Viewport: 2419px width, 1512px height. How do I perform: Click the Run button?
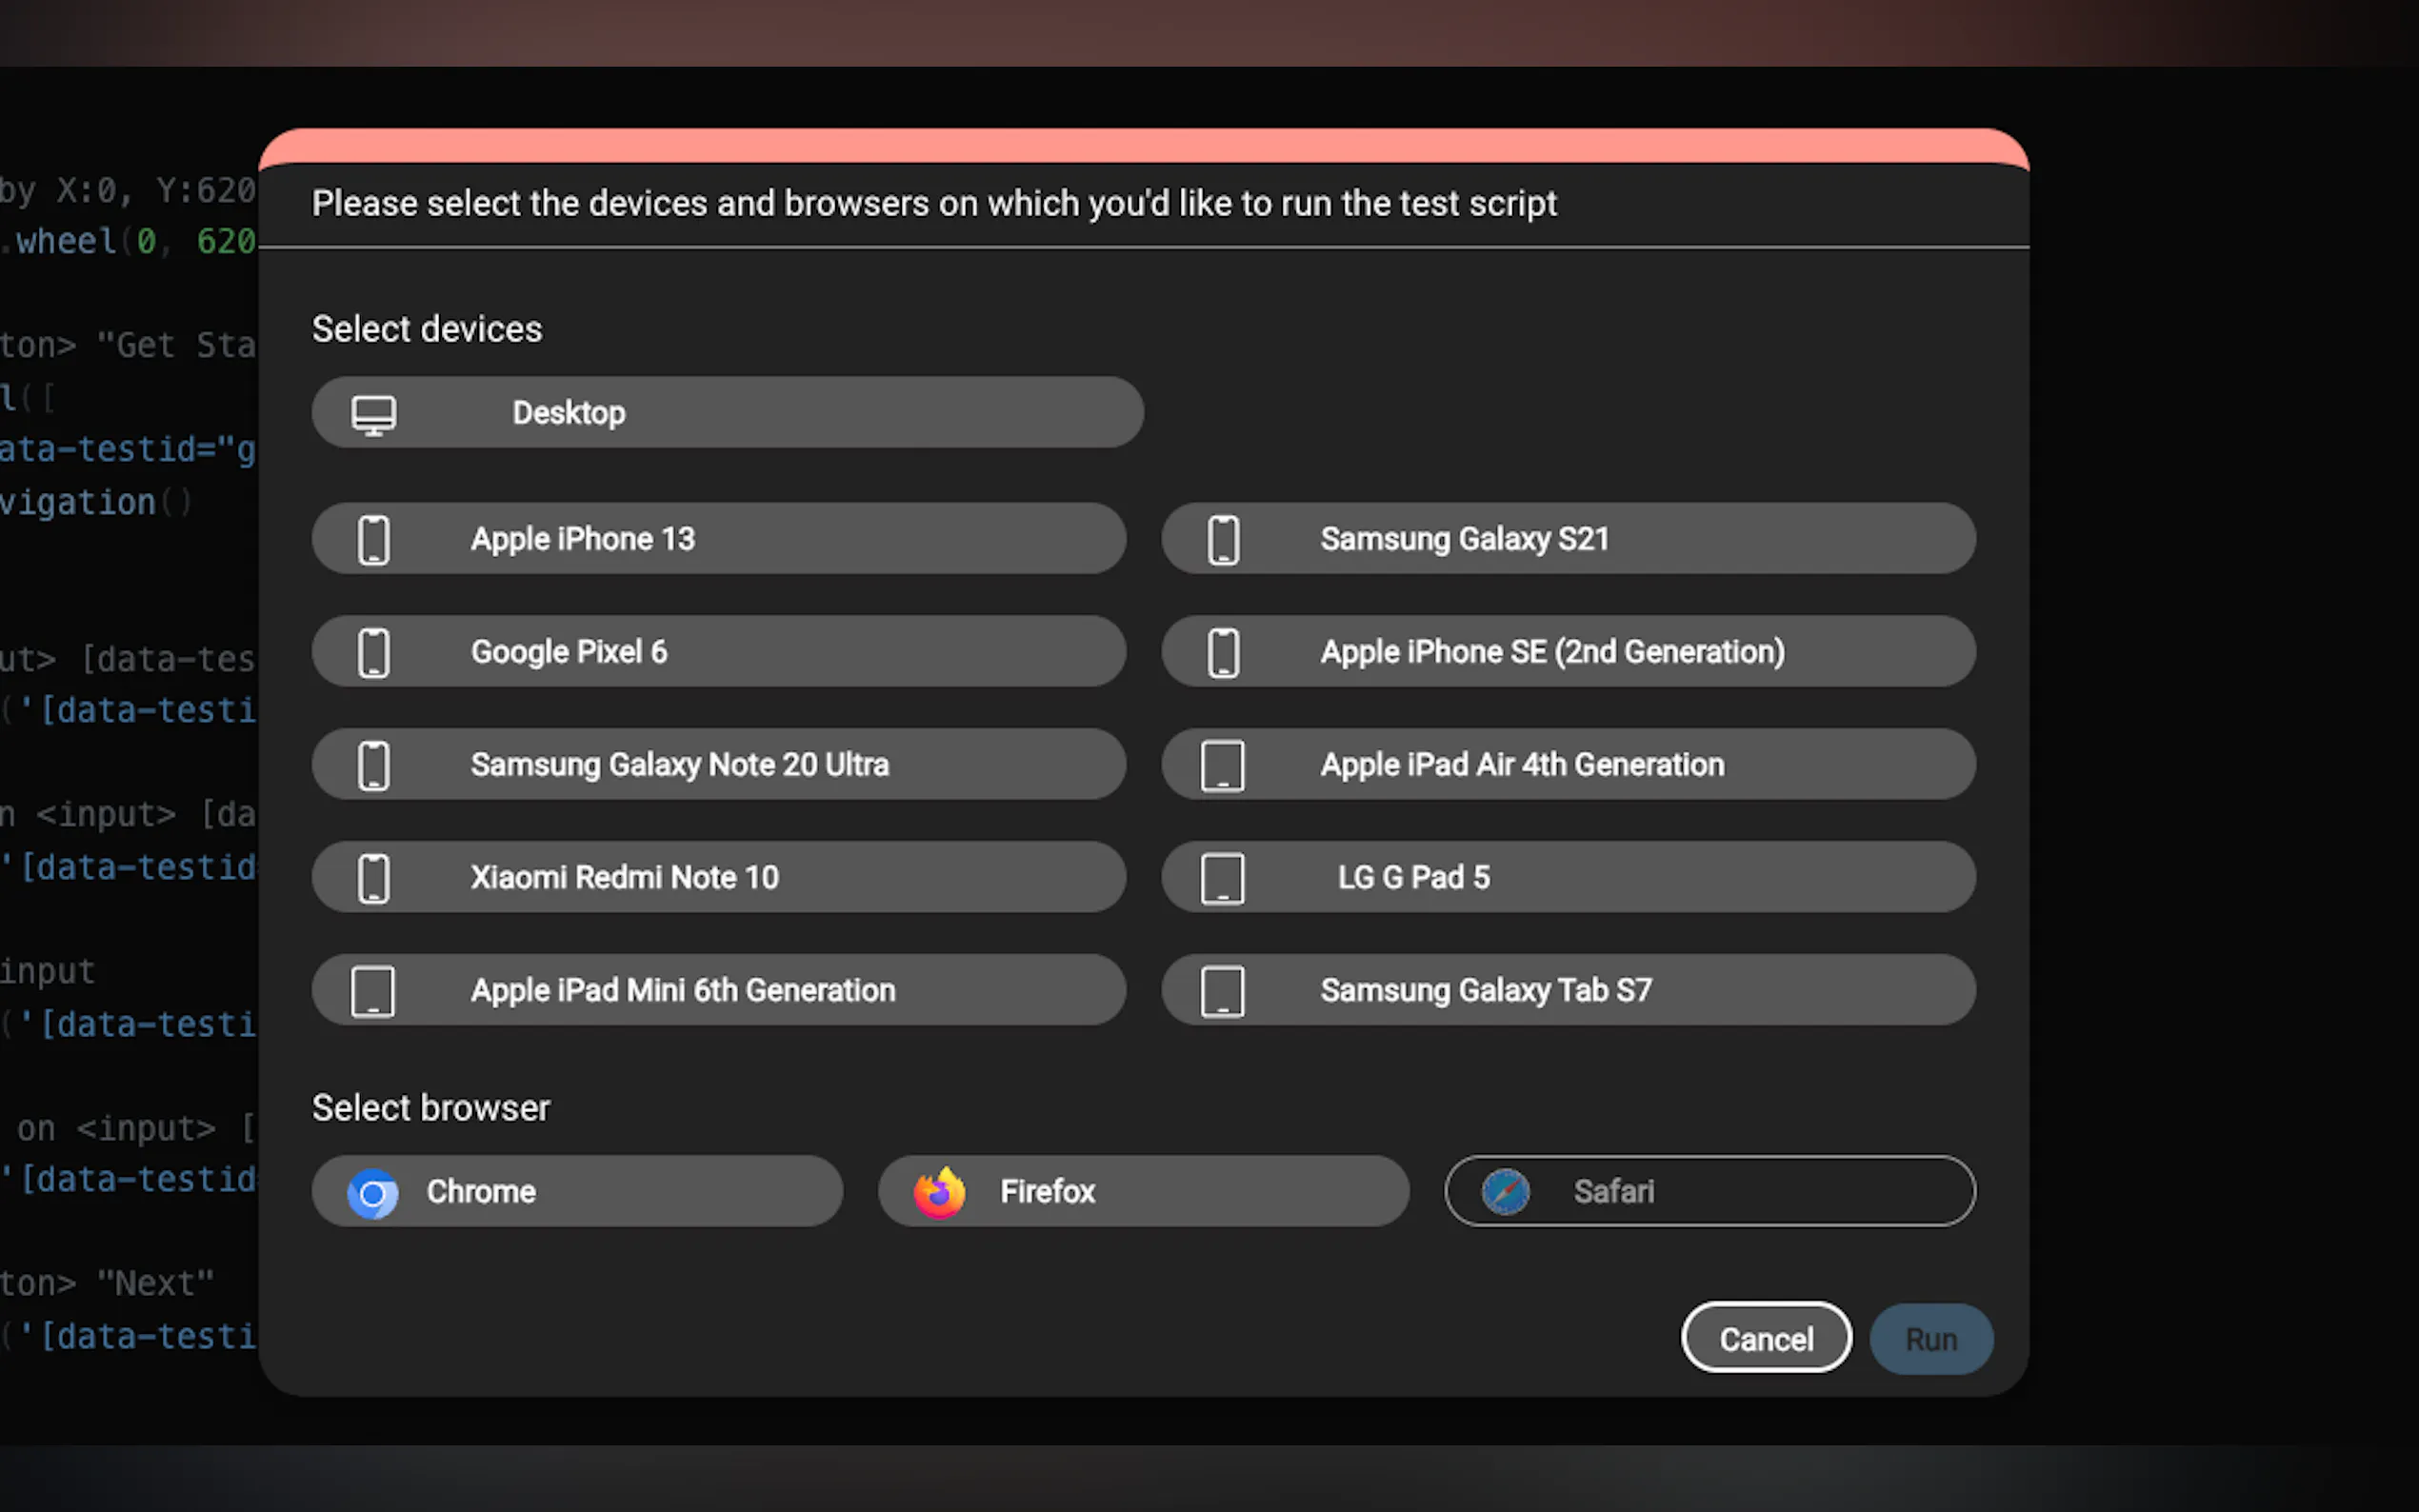[1930, 1339]
